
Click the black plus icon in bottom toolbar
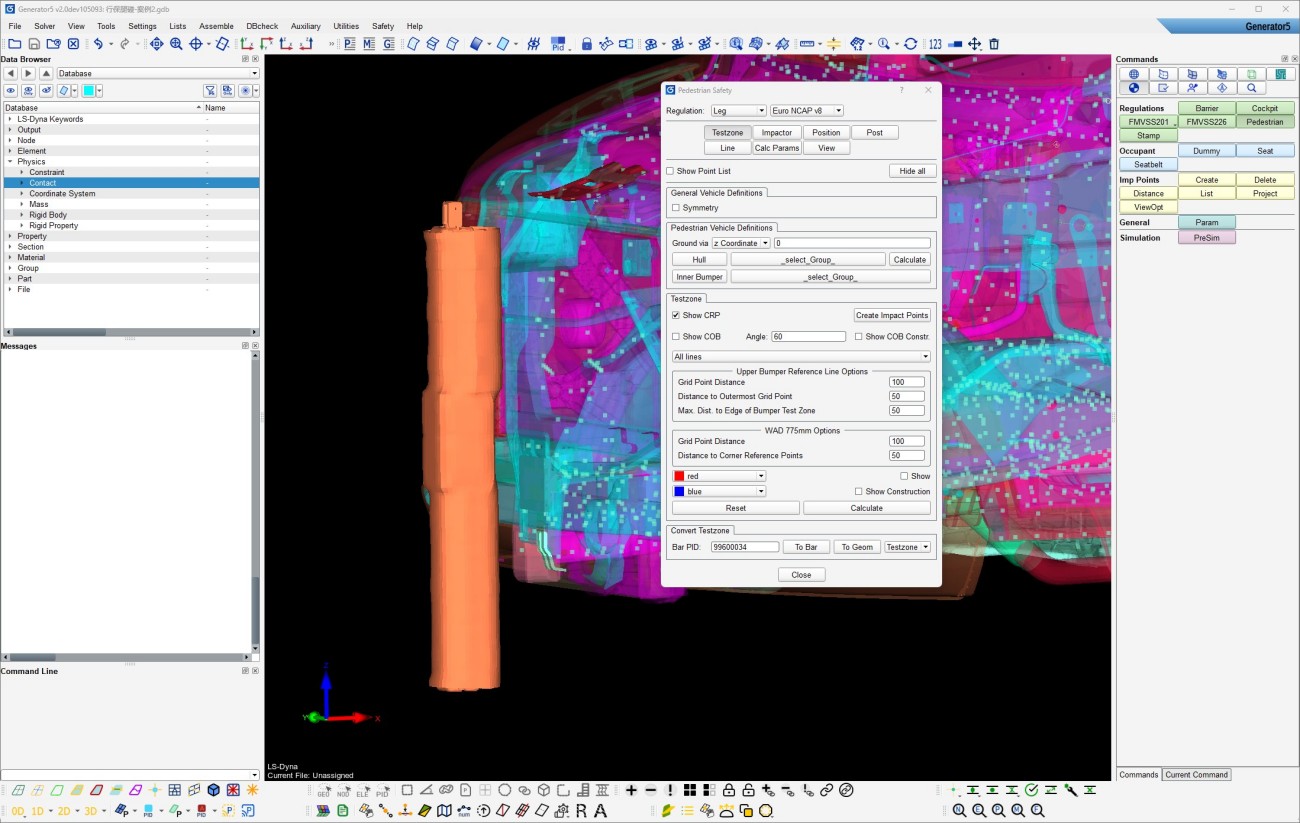[631, 790]
